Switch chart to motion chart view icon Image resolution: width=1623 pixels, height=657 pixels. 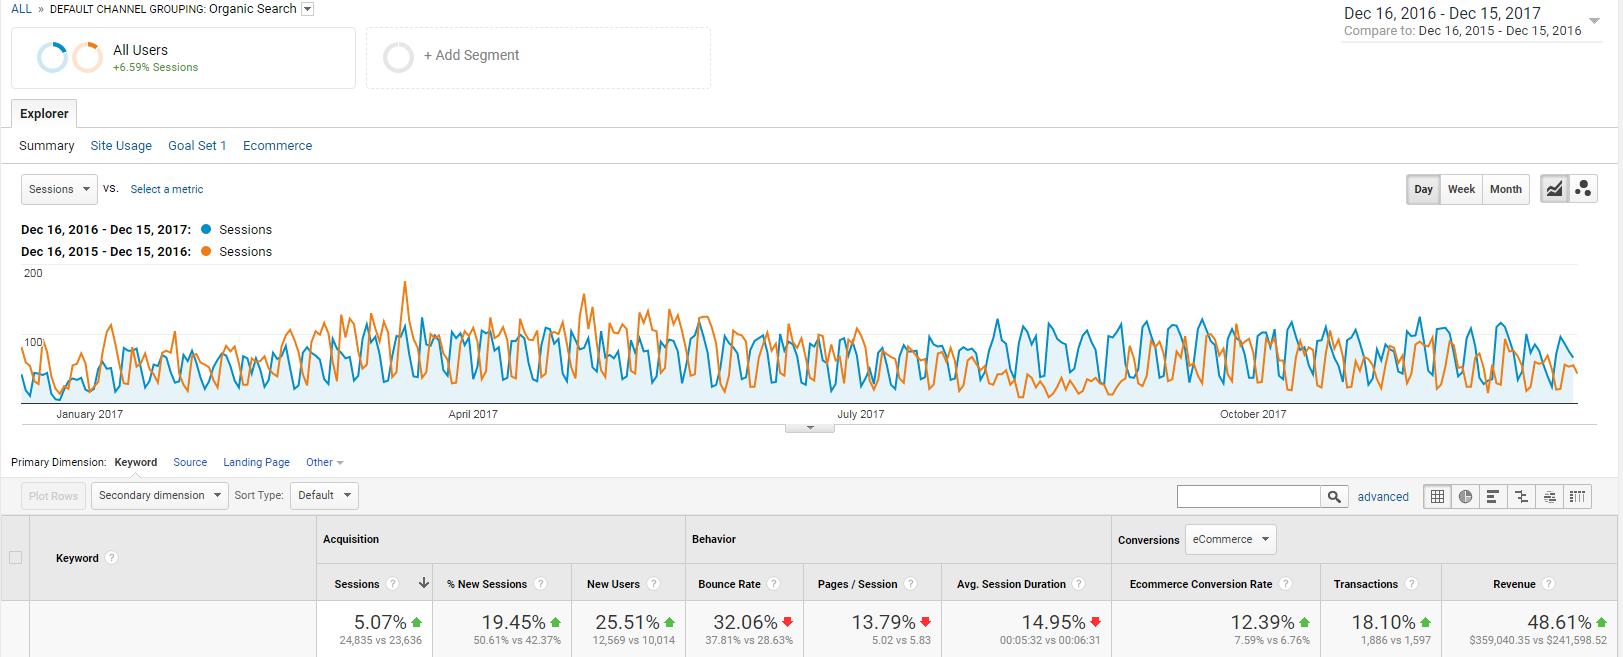pos(1583,189)
